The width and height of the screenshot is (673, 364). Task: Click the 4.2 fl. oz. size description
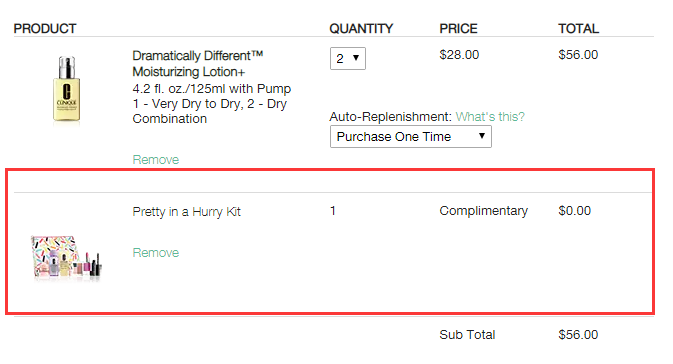(x=212, y=89)
